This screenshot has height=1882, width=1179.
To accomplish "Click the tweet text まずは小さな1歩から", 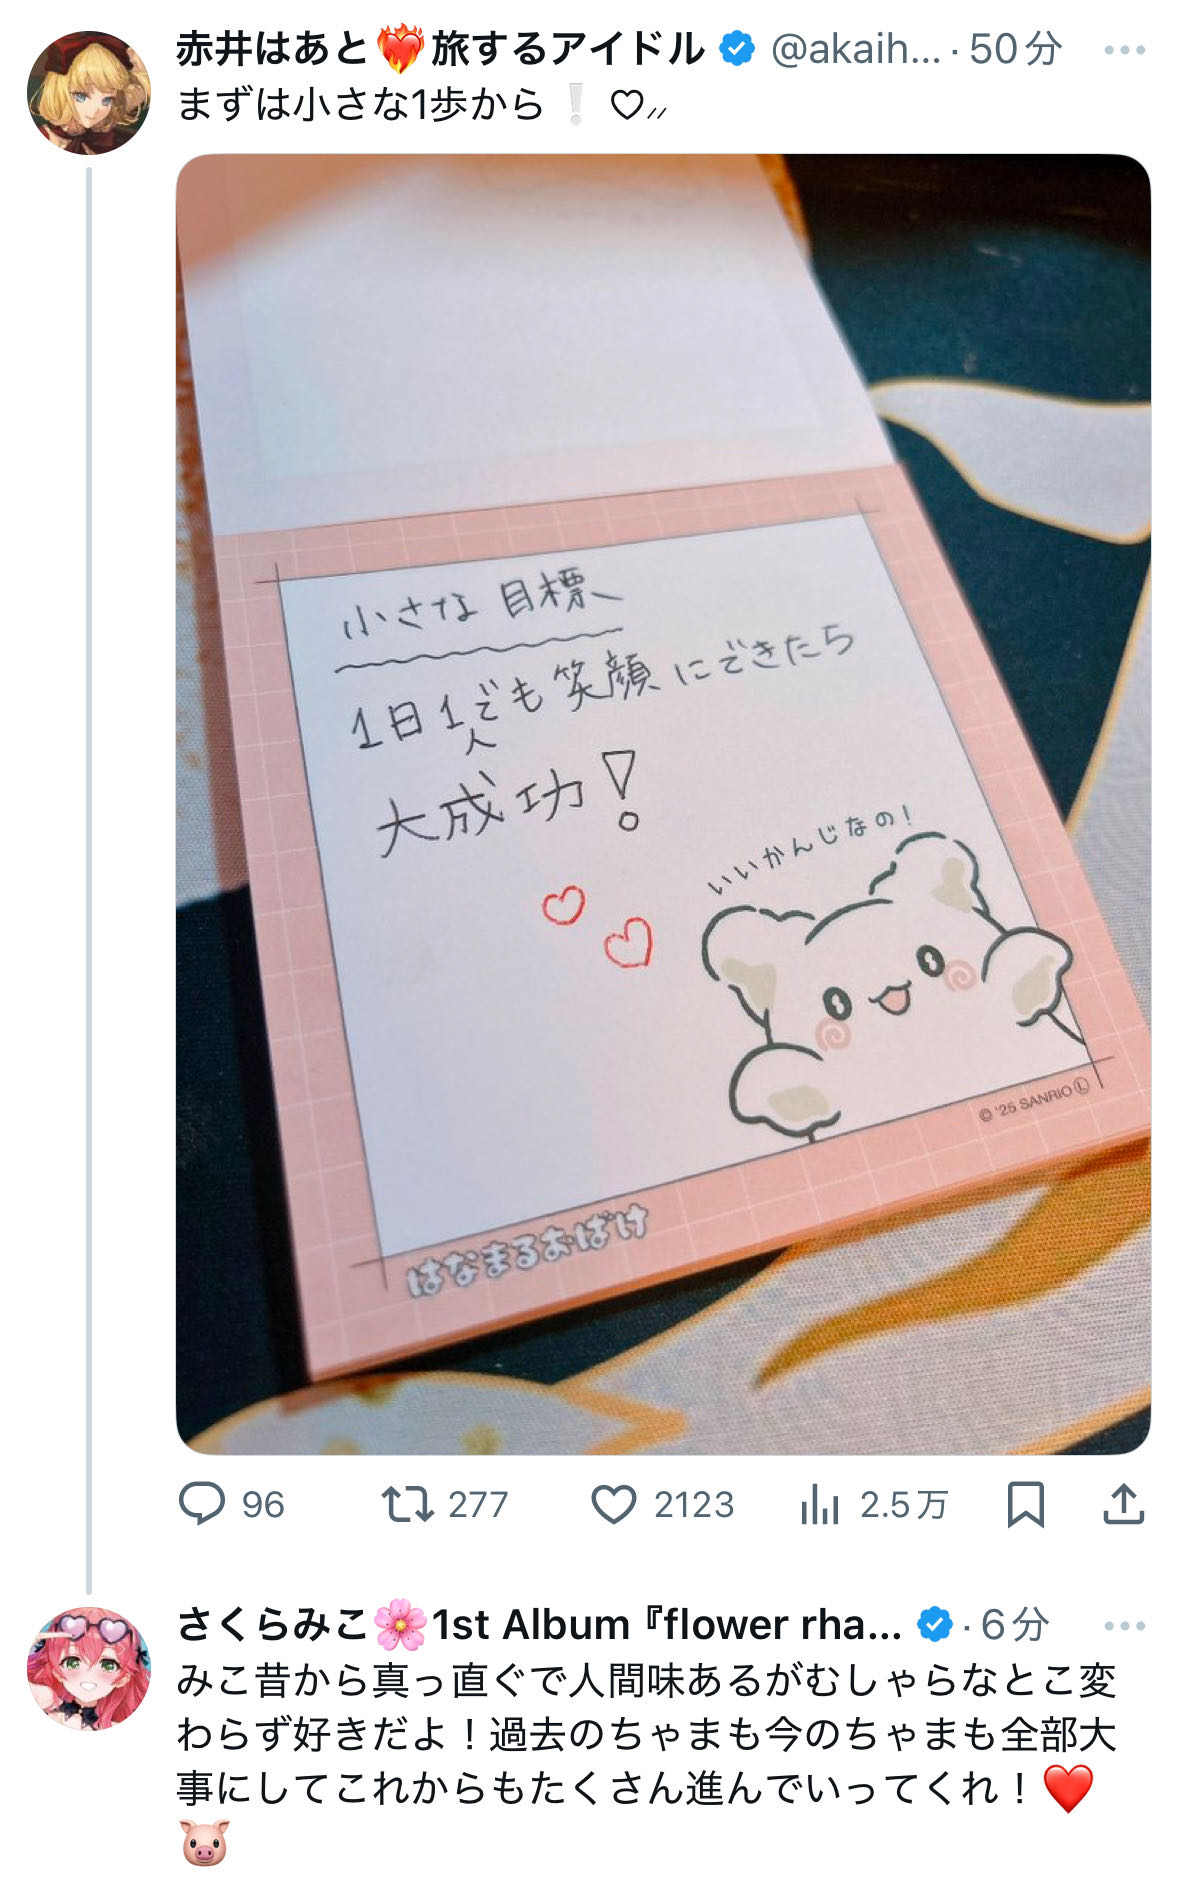I will 361,104.
